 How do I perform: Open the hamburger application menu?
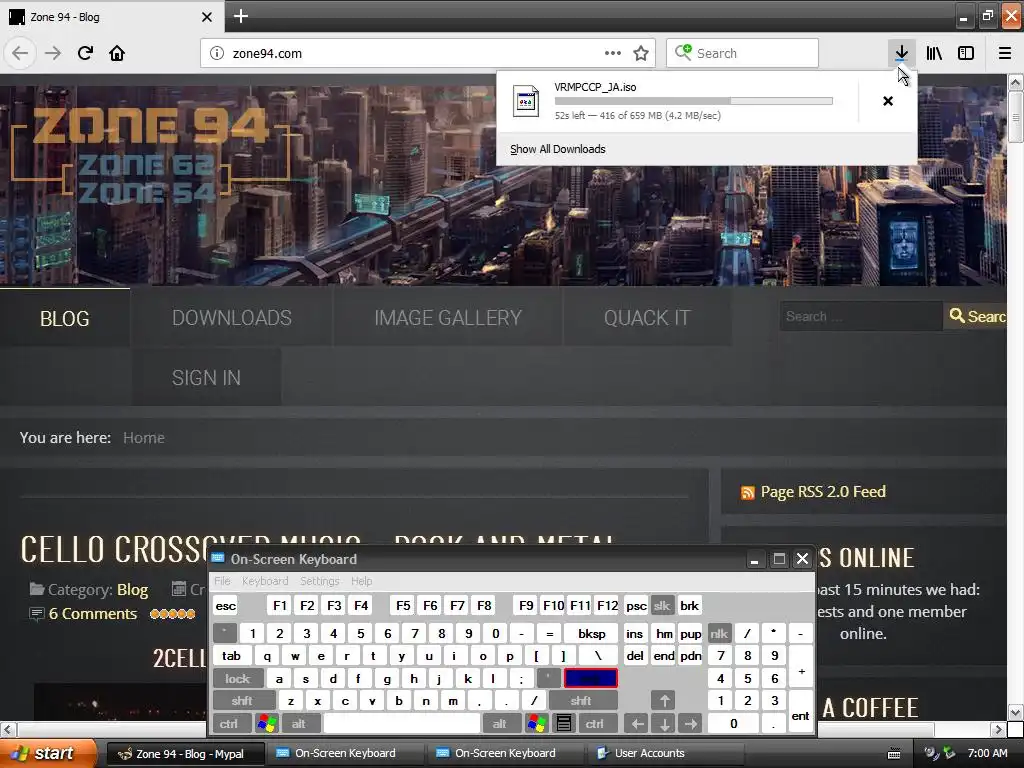(x=1005, y=53)
